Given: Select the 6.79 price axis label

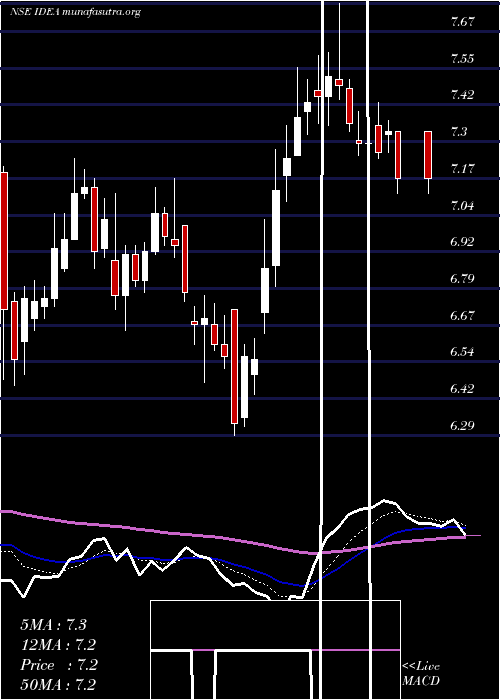Looking at the screenshot, I should click(462, 279).
